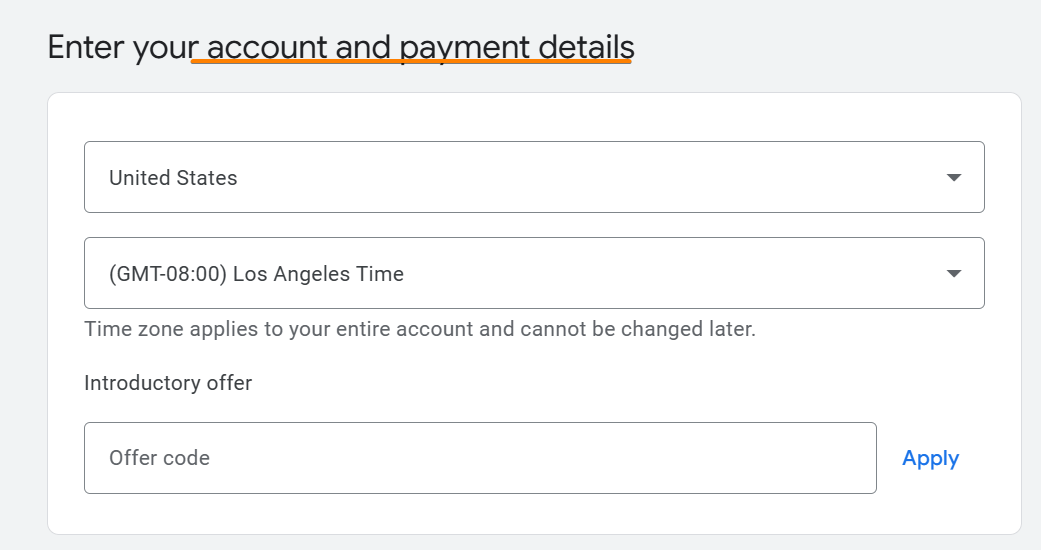Click the country selector's down arrow
1041x550 pixels.
pos(953,178)
